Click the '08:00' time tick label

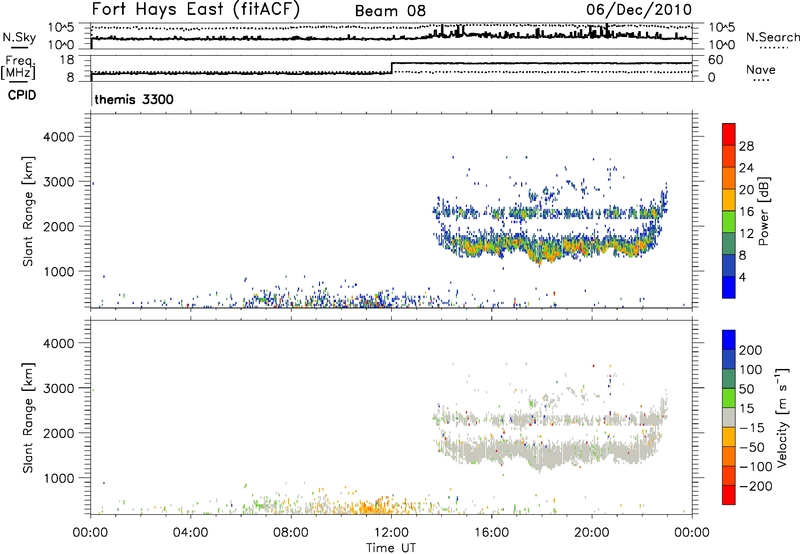pyautogui.click(x=291, y=533)
